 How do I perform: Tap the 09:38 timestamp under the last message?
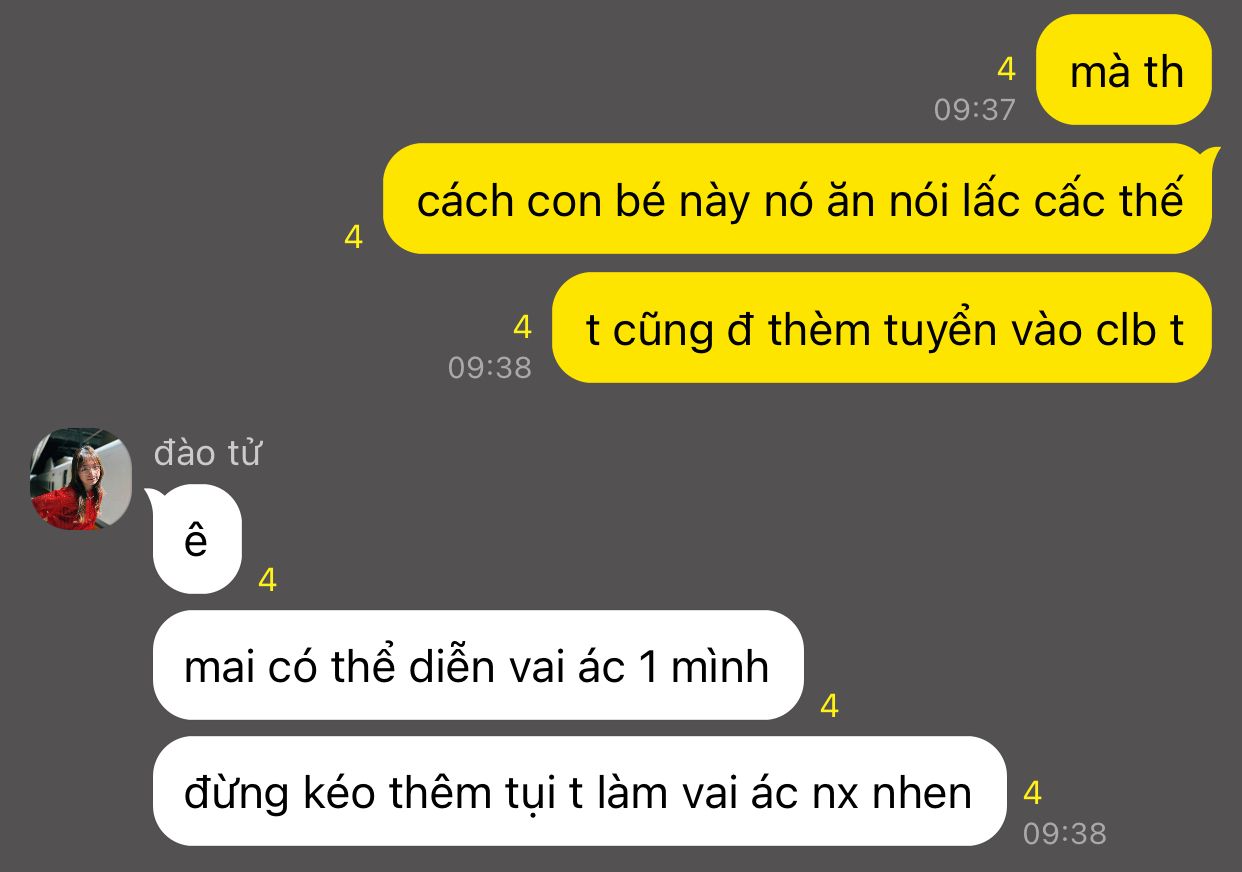coord(1065,833)
